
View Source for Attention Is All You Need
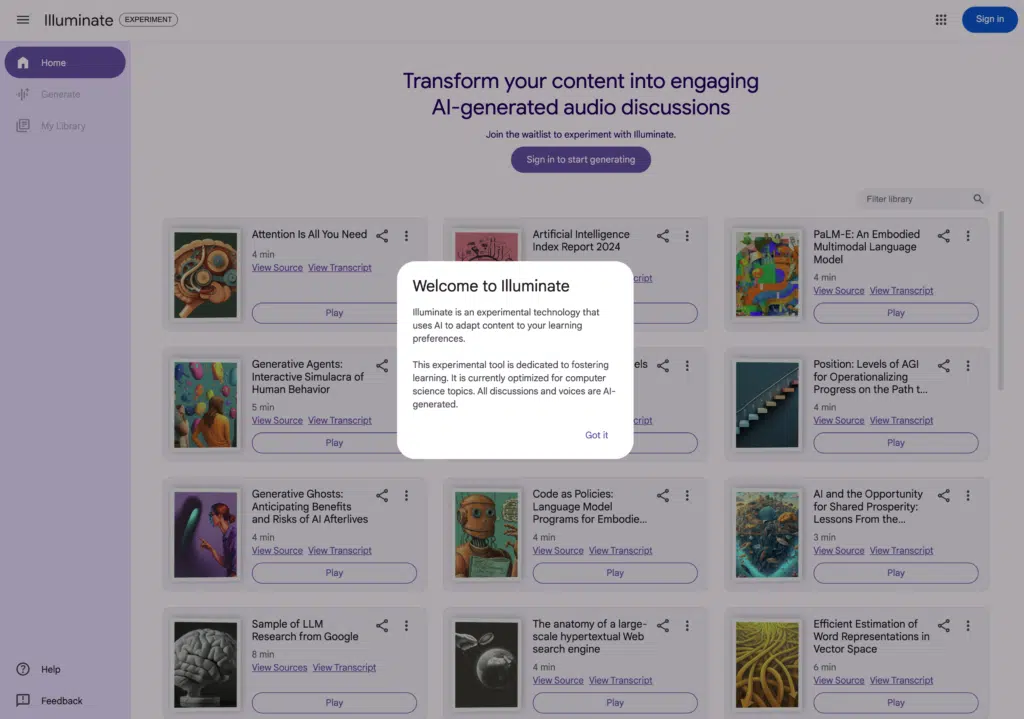coord(277,268)
